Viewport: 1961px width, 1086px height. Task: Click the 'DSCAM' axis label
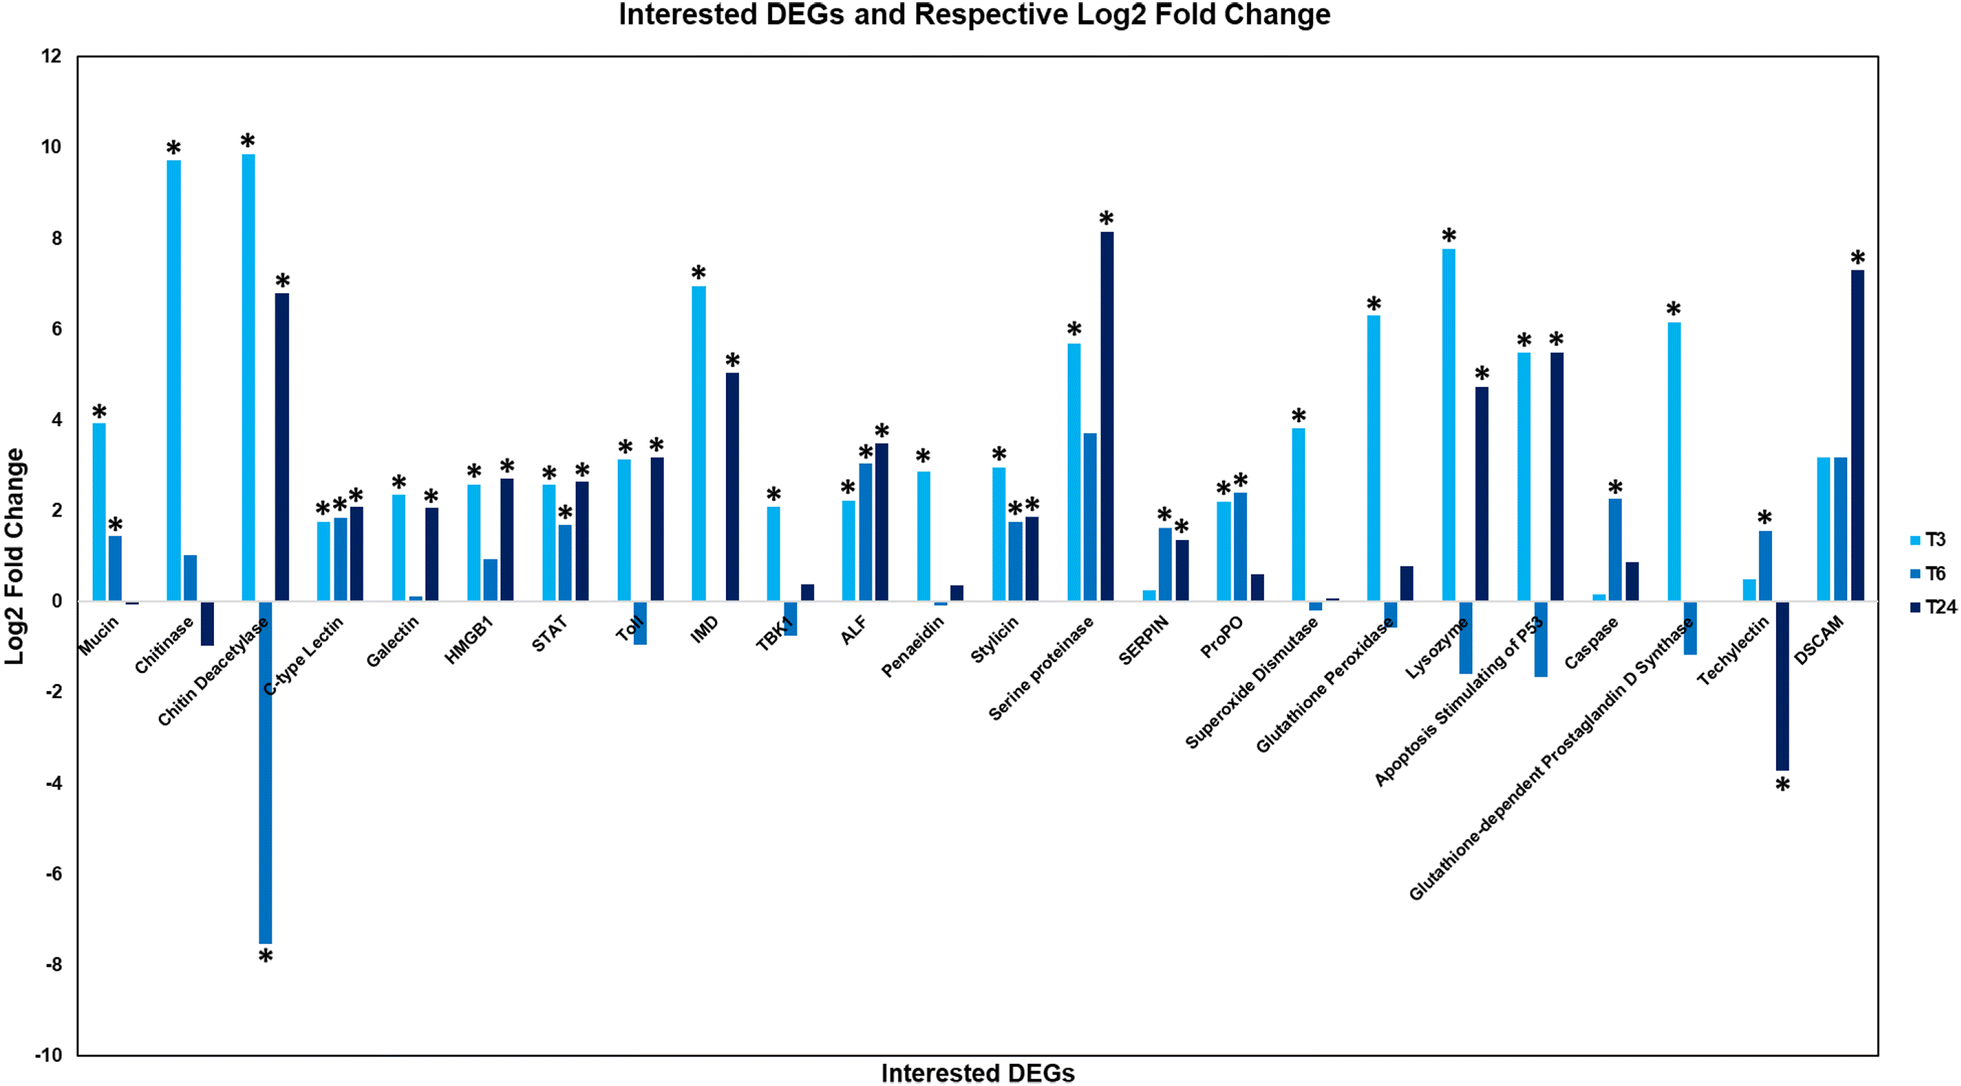(1819, 641)
